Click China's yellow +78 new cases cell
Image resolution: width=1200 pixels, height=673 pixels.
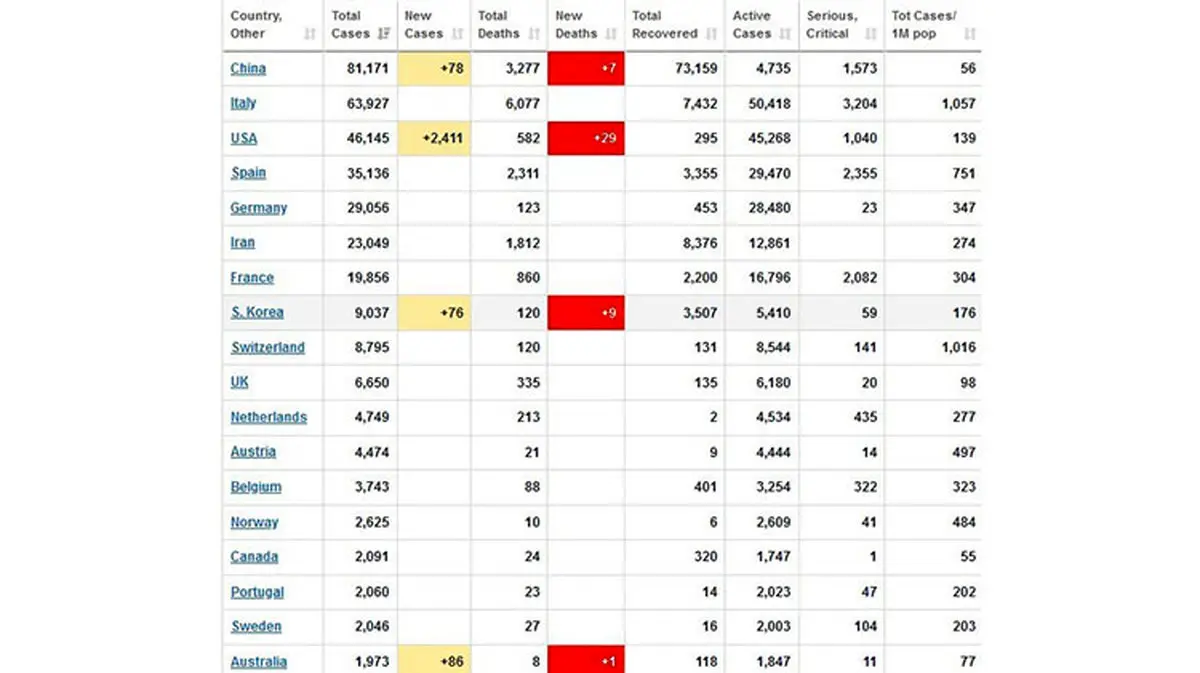coord(434,69)
